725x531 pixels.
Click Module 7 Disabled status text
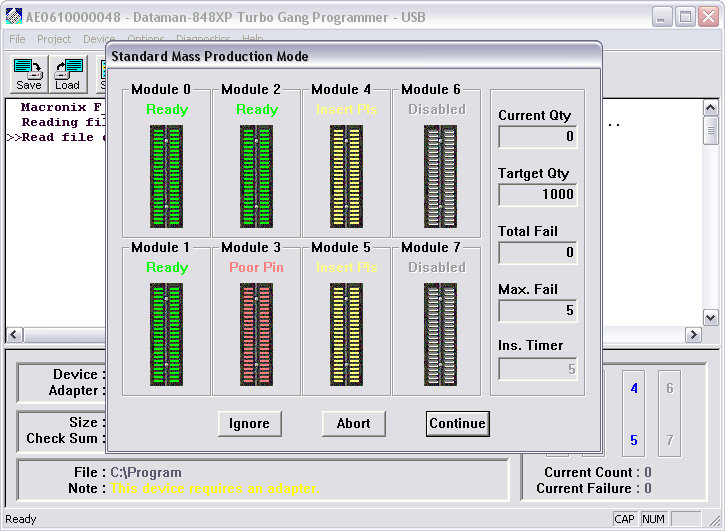[x=437, y=267]
